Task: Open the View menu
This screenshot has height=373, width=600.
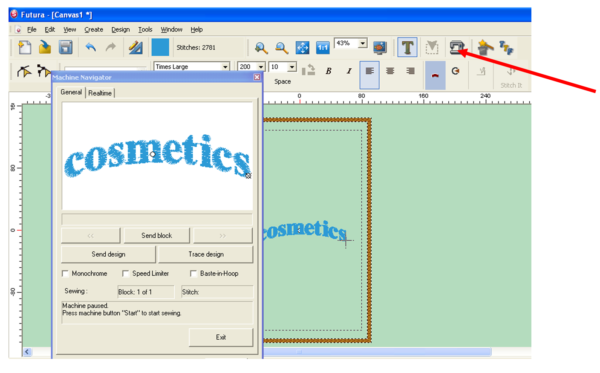Action: tap(70, 29)
